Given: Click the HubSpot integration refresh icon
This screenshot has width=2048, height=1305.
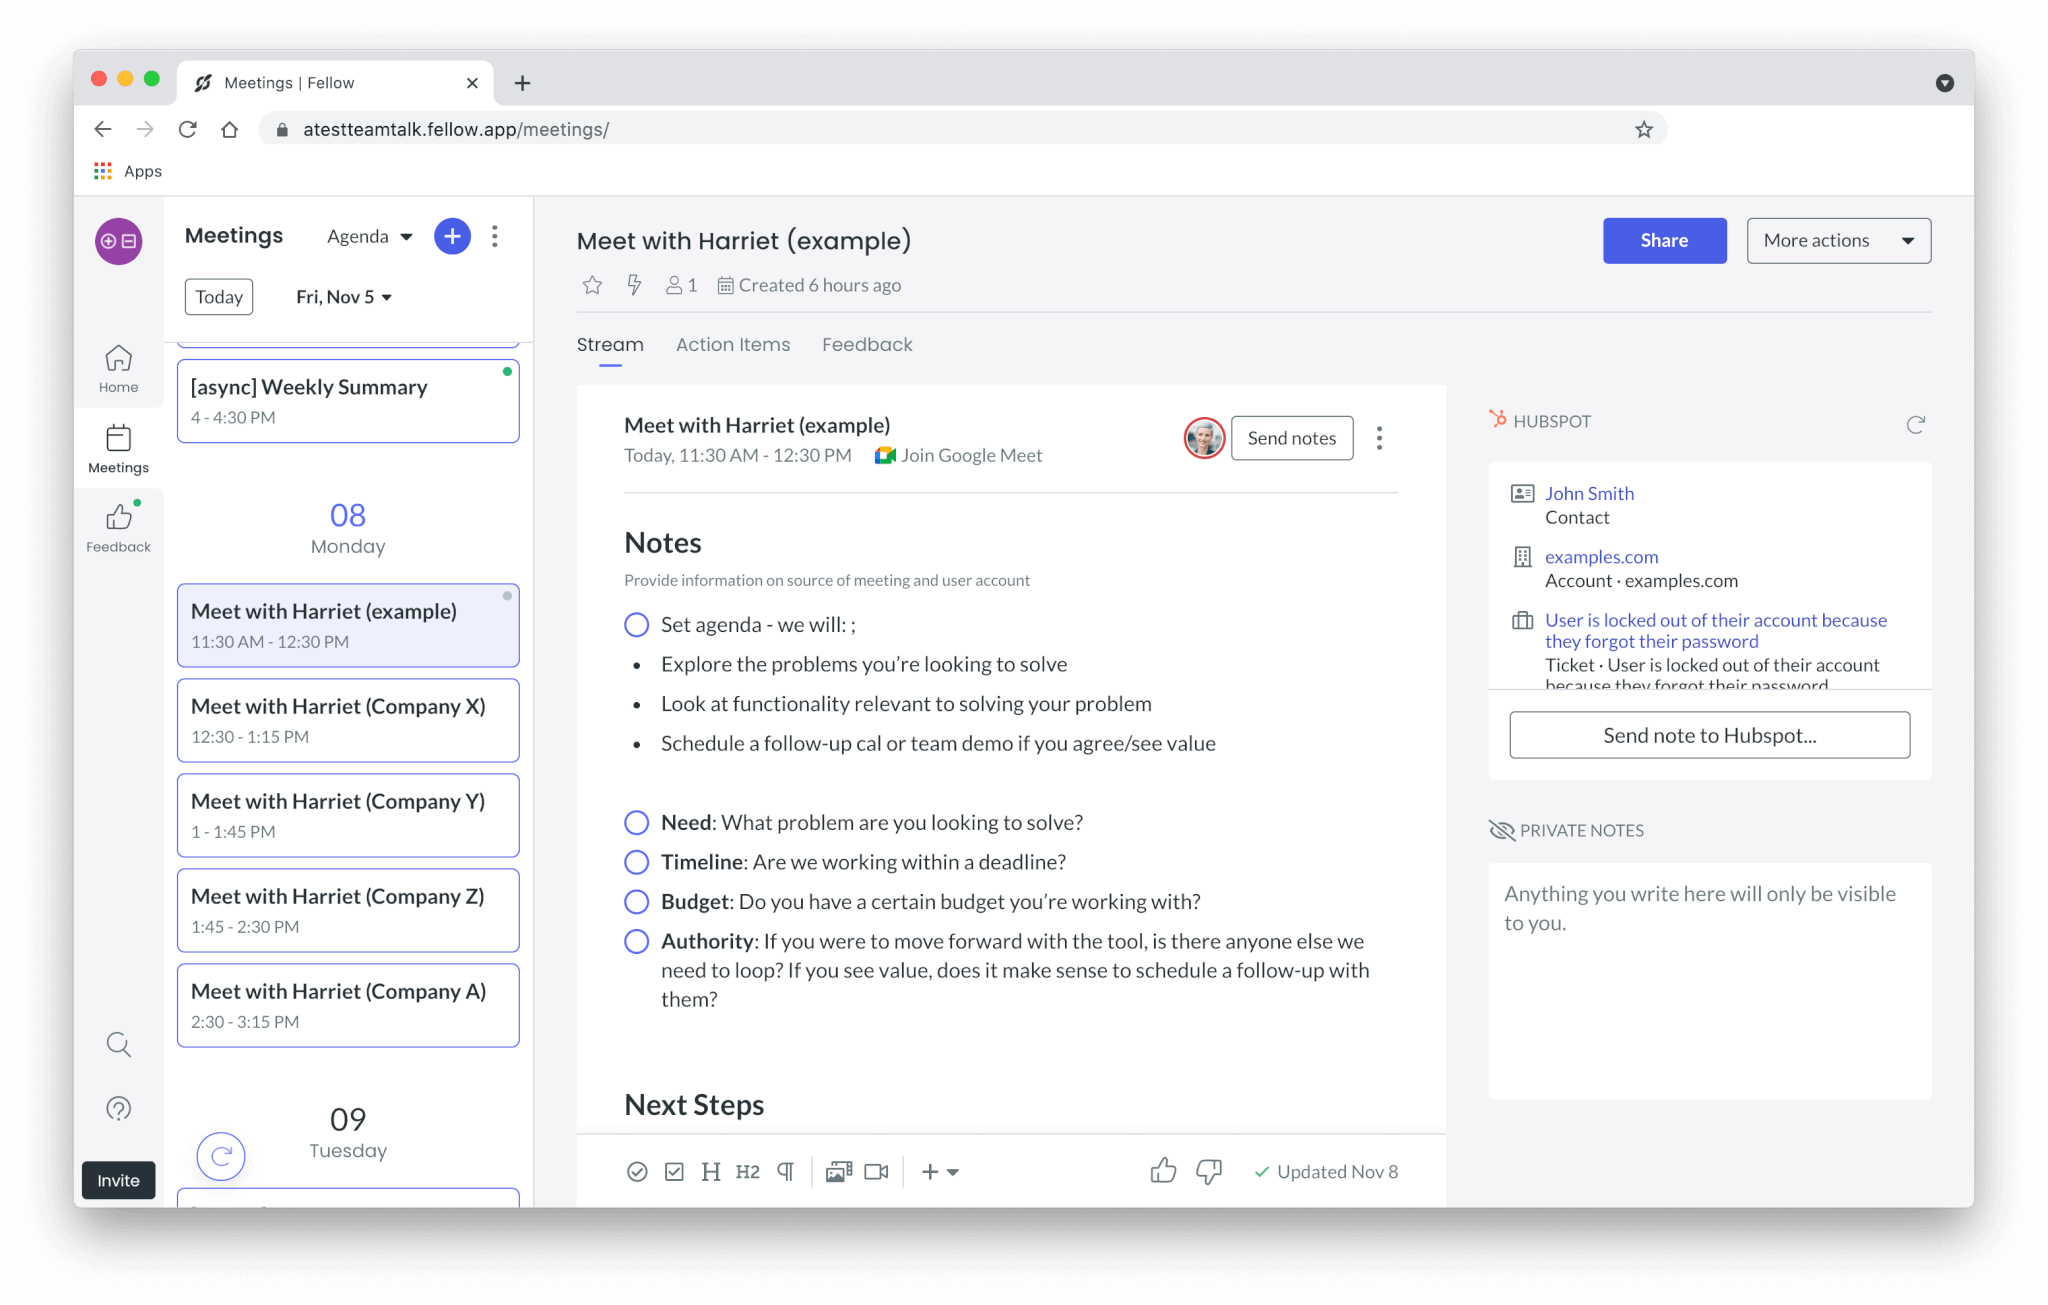Looking at the screenshot, I should (x=1917, y=424).
